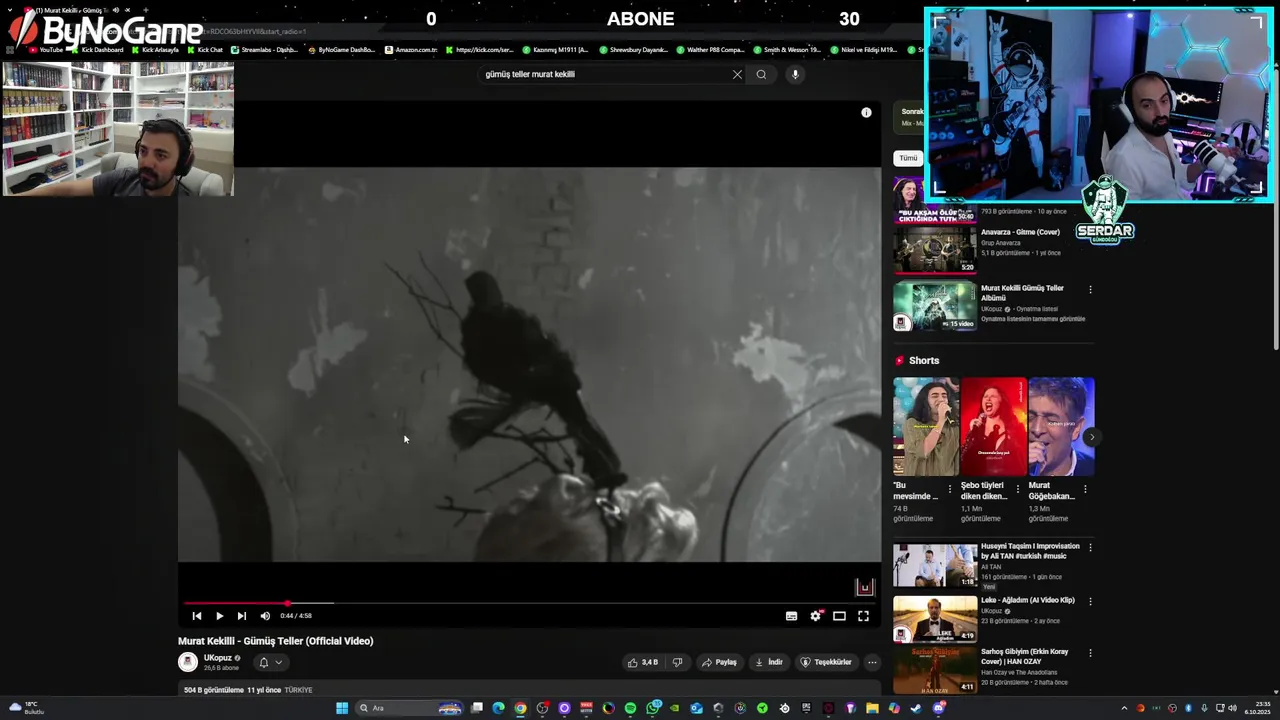The width and height of the screenshot is (1280, 720).
Task: Open Sarhoş Gibiyim Erkin Koray Cover video
Action: point(1025,656)
